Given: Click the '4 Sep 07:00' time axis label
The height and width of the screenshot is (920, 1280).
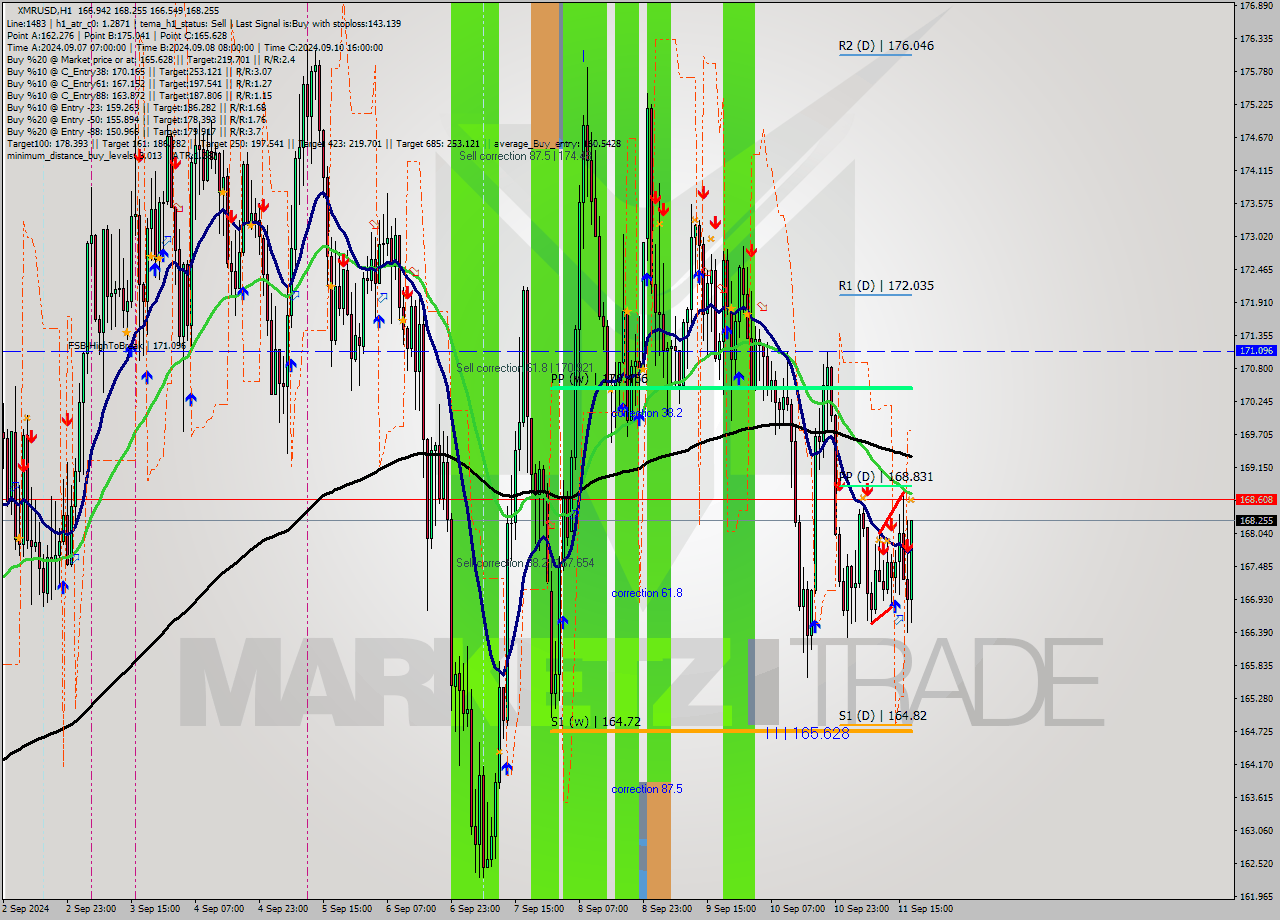Looking at the screenshot, I should (219, 909).
